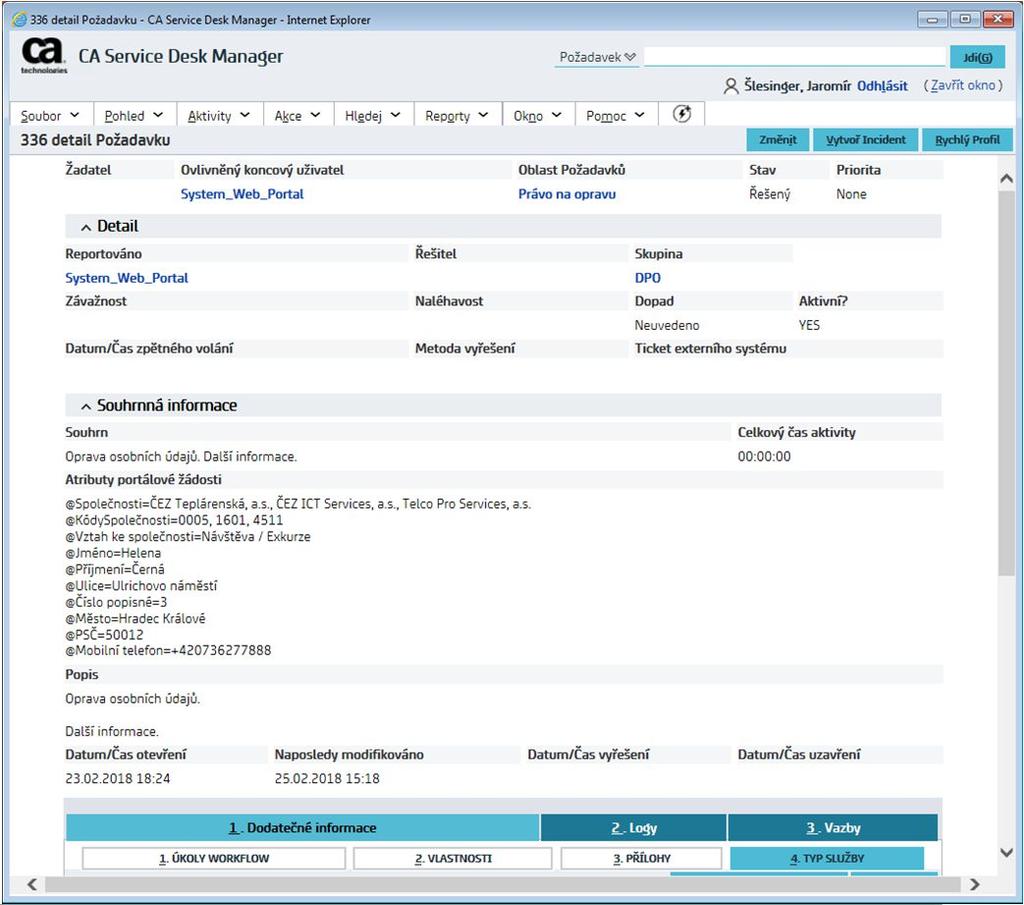Open the Okno menu
The image size is (1024, 905).
coord(537,116)
